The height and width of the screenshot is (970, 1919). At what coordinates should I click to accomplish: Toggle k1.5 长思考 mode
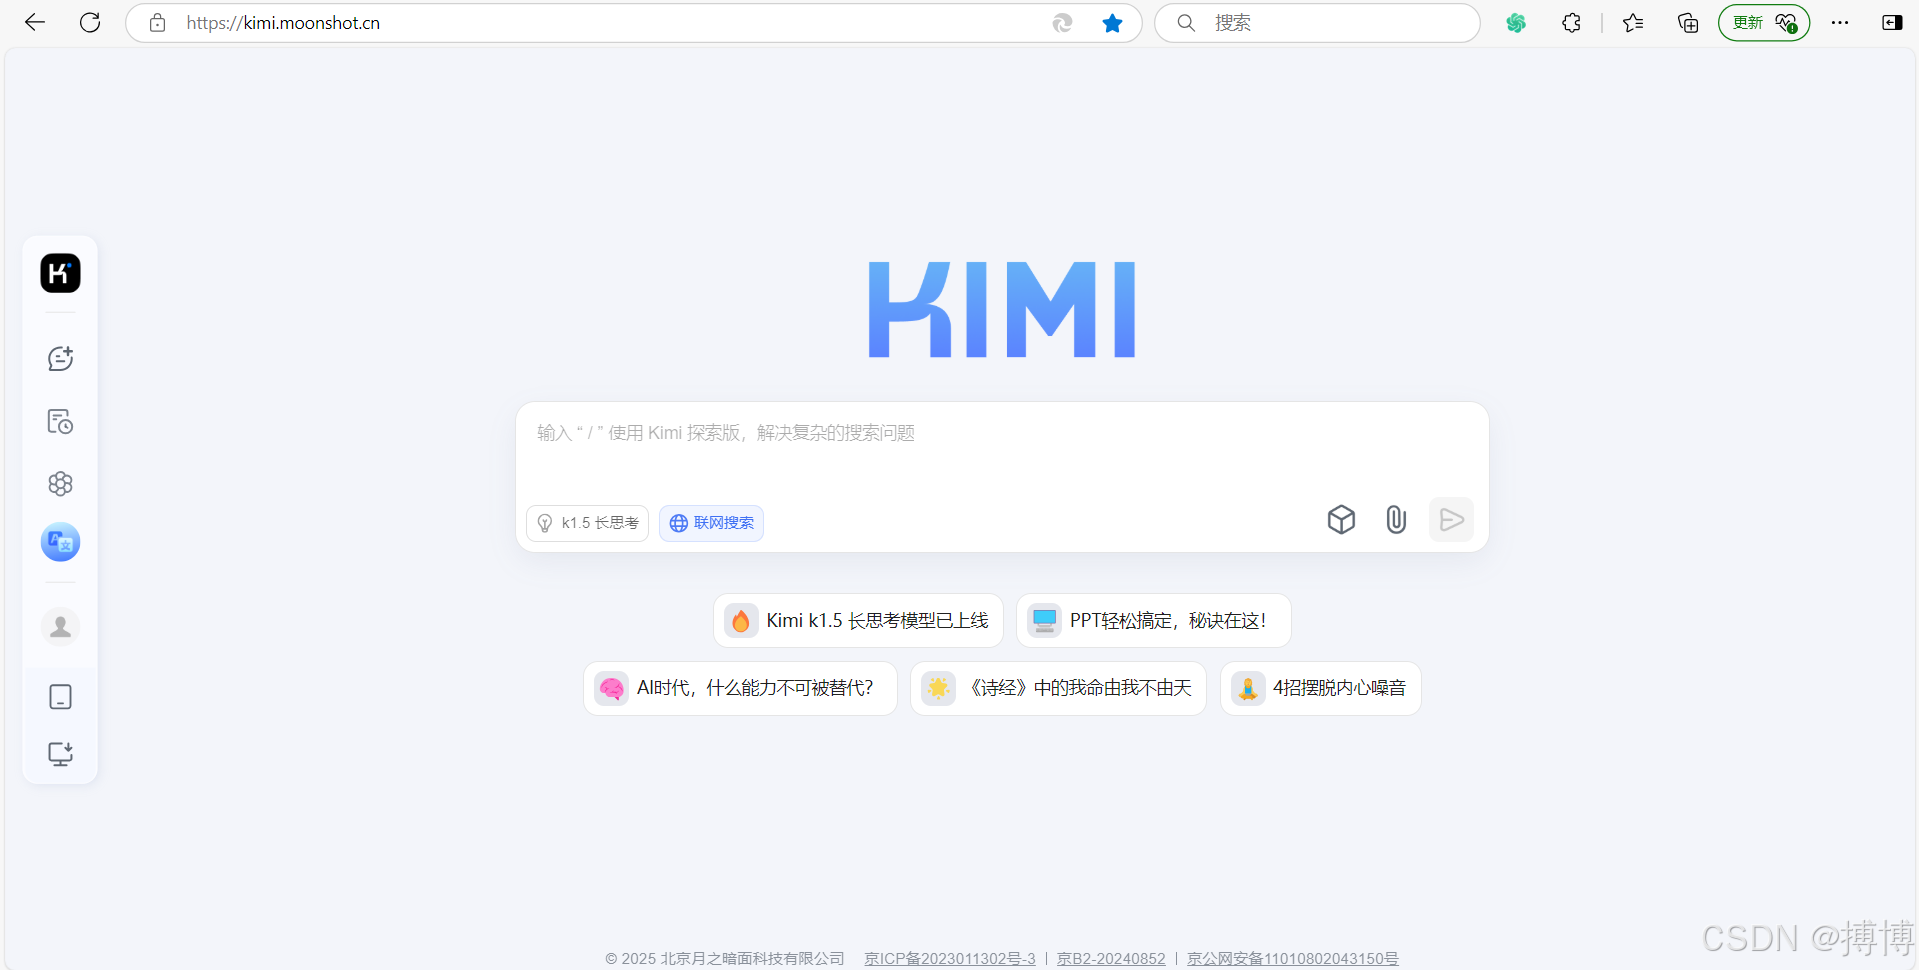587,523
